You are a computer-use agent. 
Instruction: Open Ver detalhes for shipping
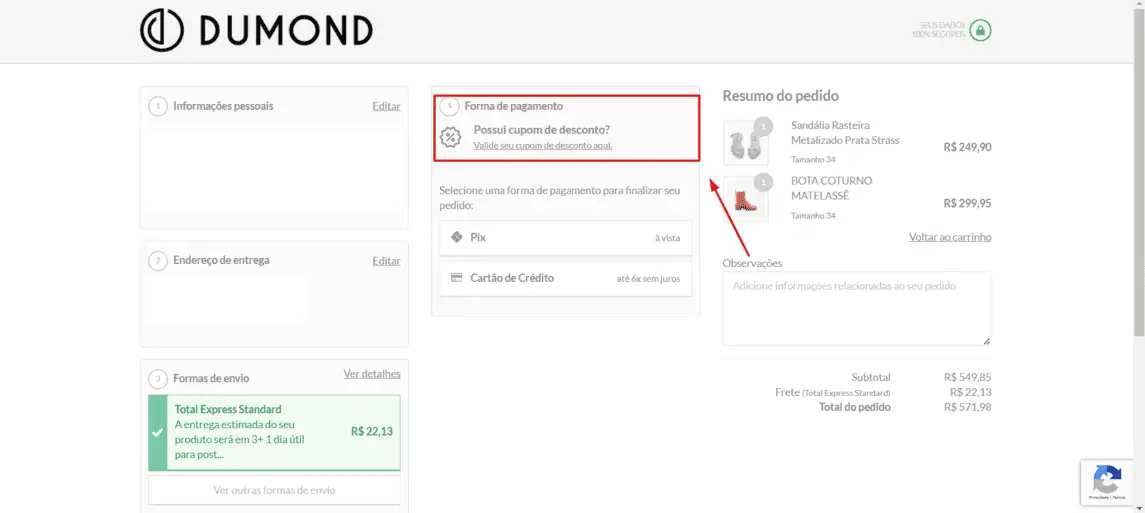(x=372, y=374)
